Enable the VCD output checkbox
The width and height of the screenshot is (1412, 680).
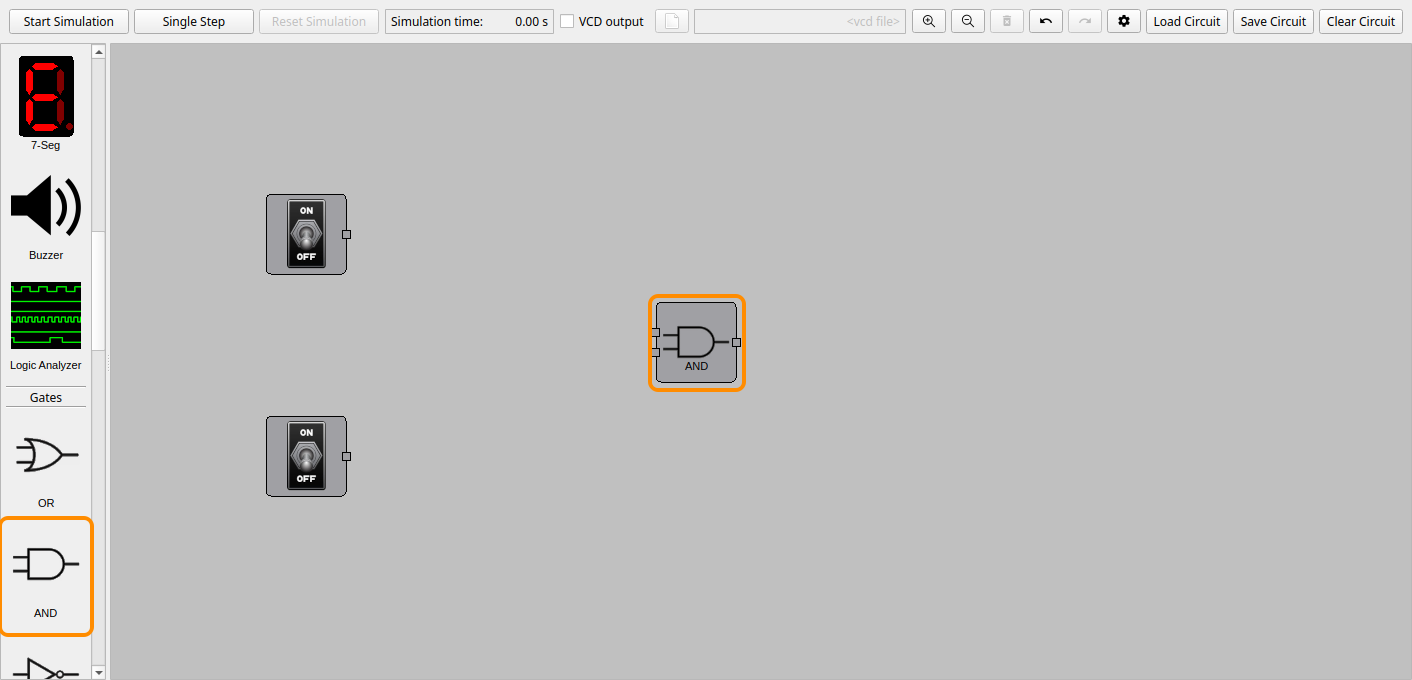click(x=567, y=21)
